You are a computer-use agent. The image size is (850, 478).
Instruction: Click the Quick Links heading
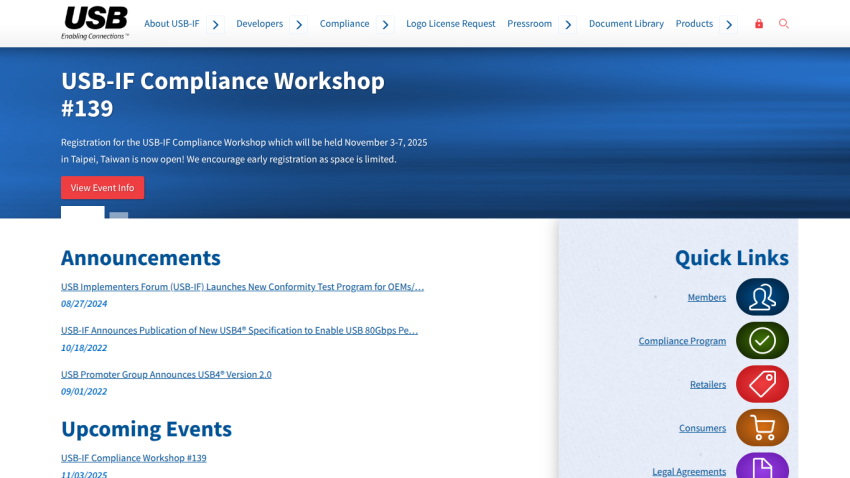(732, 258)
